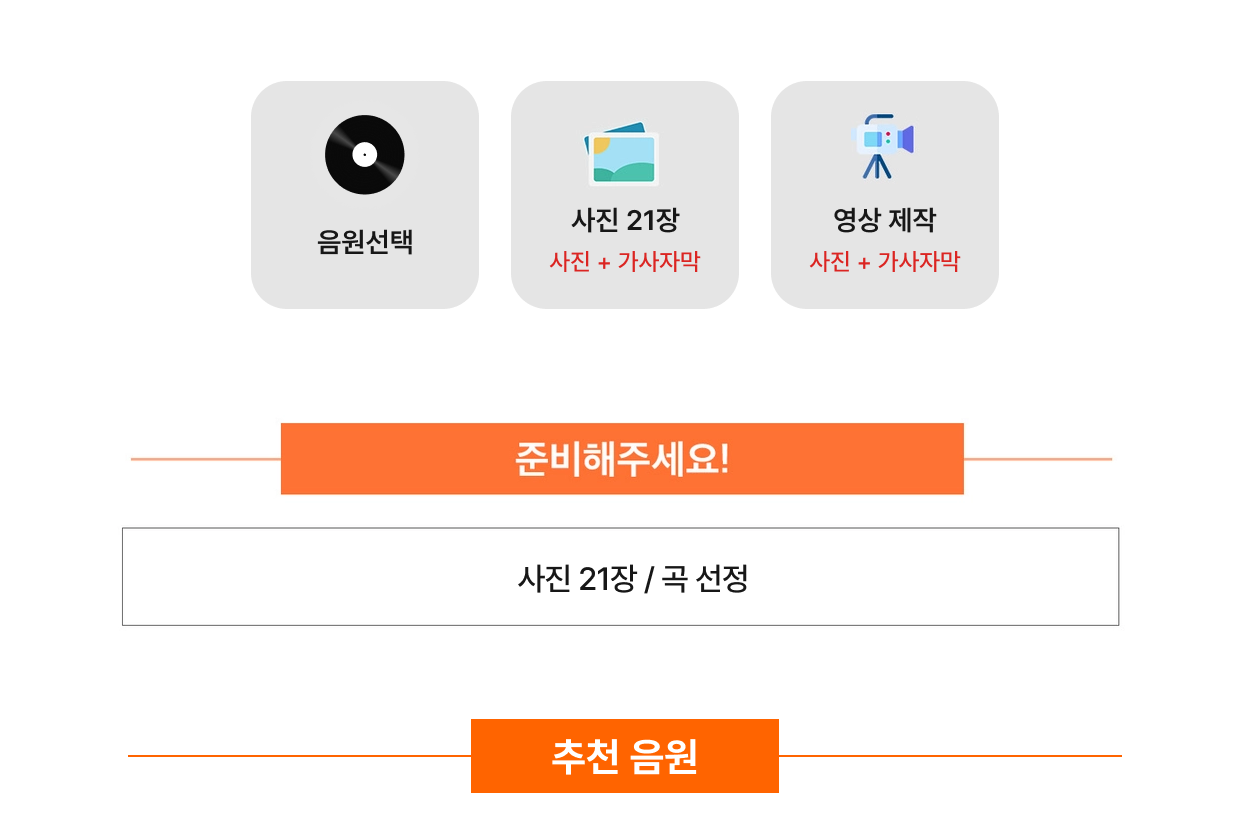Choose the 영상 제작 card title
1250x833 pixels.
pyautogui.click(x=885, y=220)
